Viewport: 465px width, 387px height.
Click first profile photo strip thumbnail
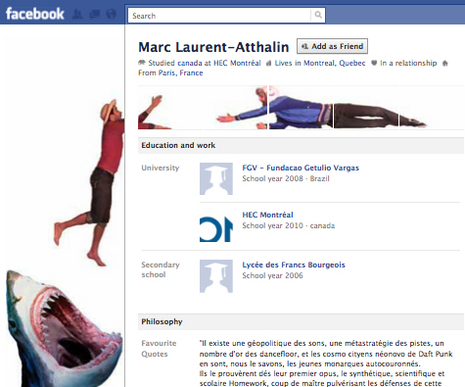170,107
